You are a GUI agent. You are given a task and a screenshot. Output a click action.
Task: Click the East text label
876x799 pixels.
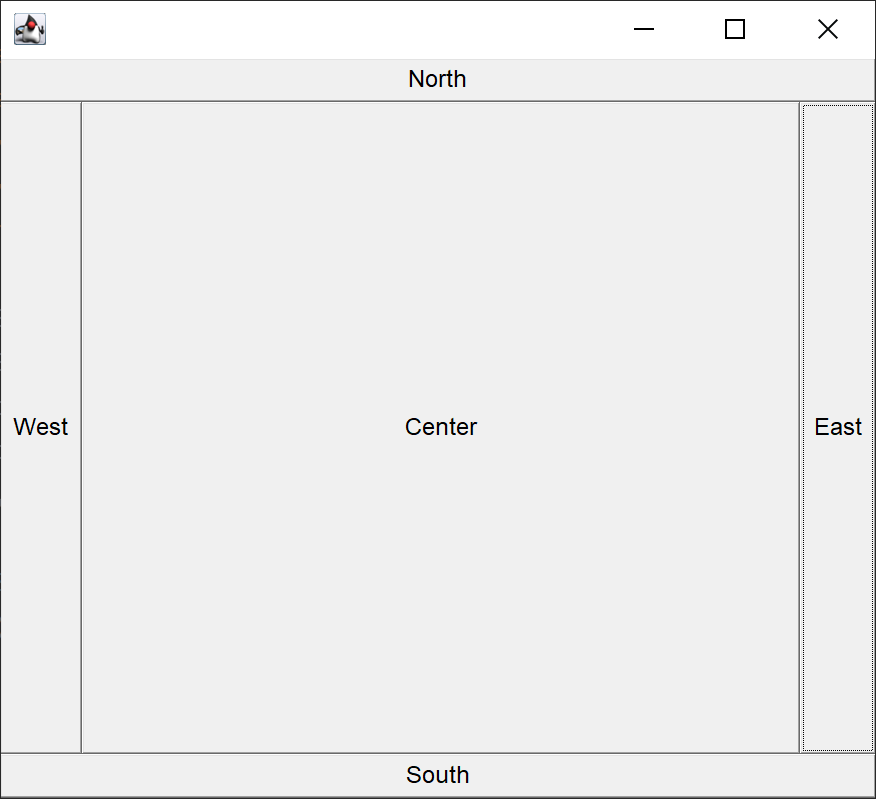[x=837, y=427]
